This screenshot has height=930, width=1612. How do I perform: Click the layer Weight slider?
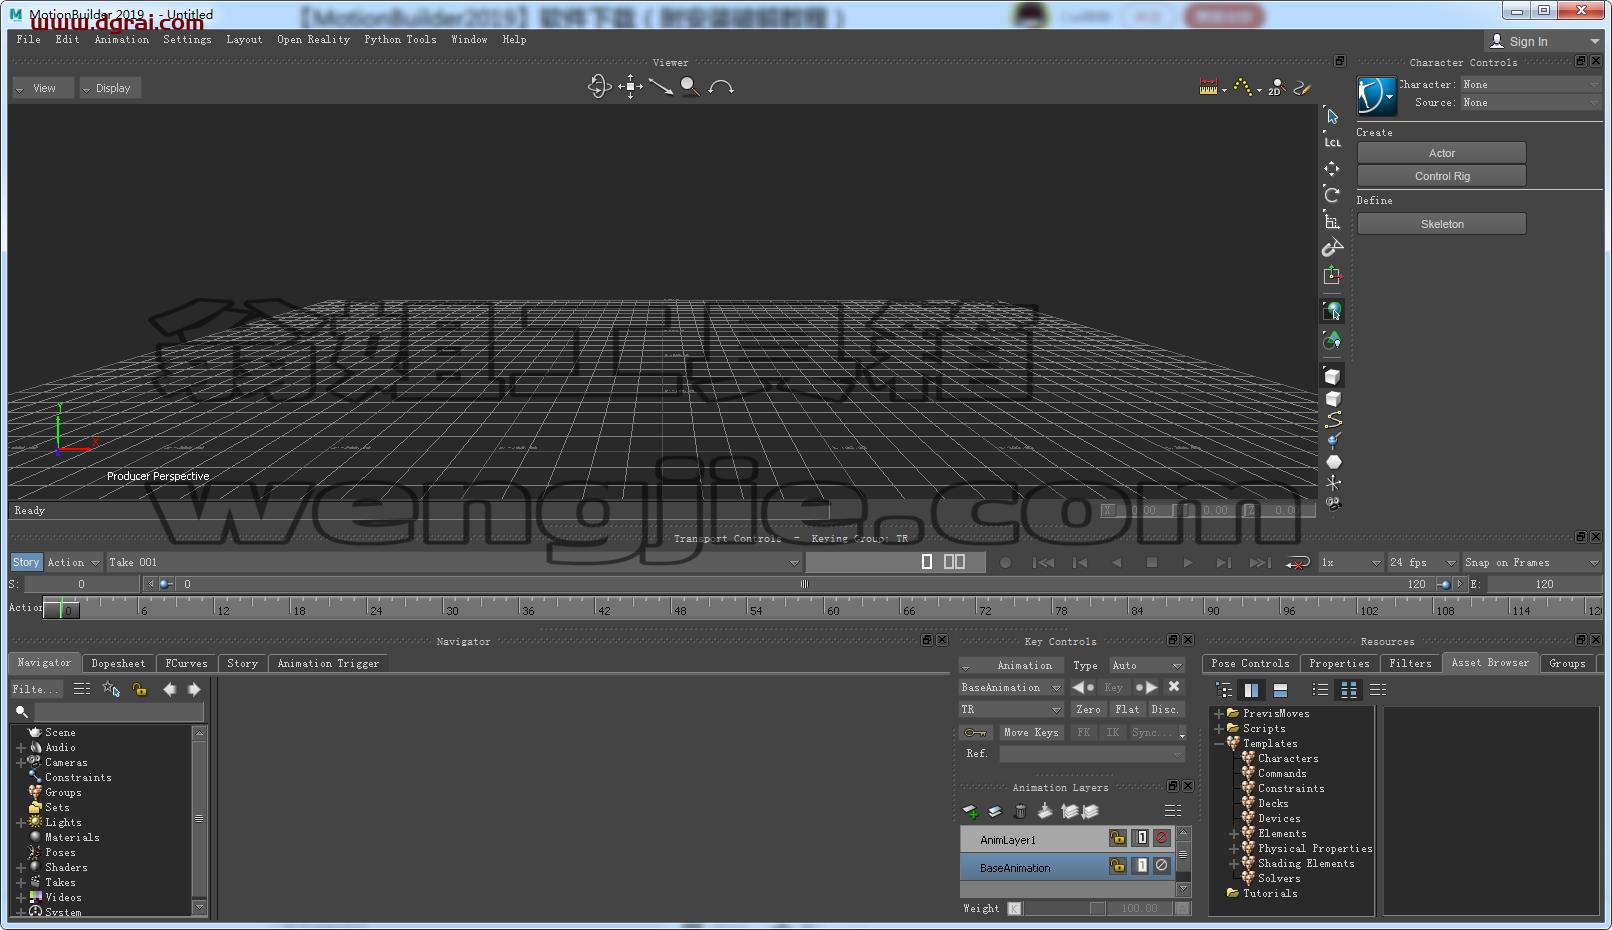(1064, 909)
